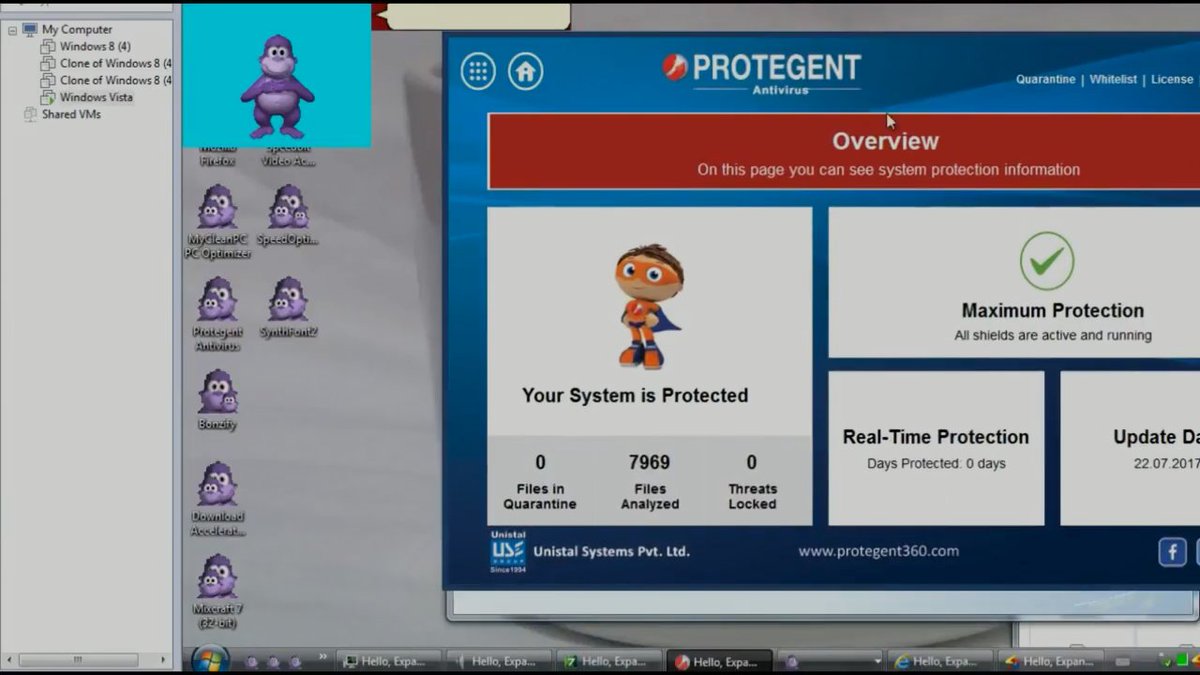The height and width of the screenshot is (675, 1200).
Task: Expand hidden Quick Launch items chevron
Action: pyautogui.click(x=322, y=659)
